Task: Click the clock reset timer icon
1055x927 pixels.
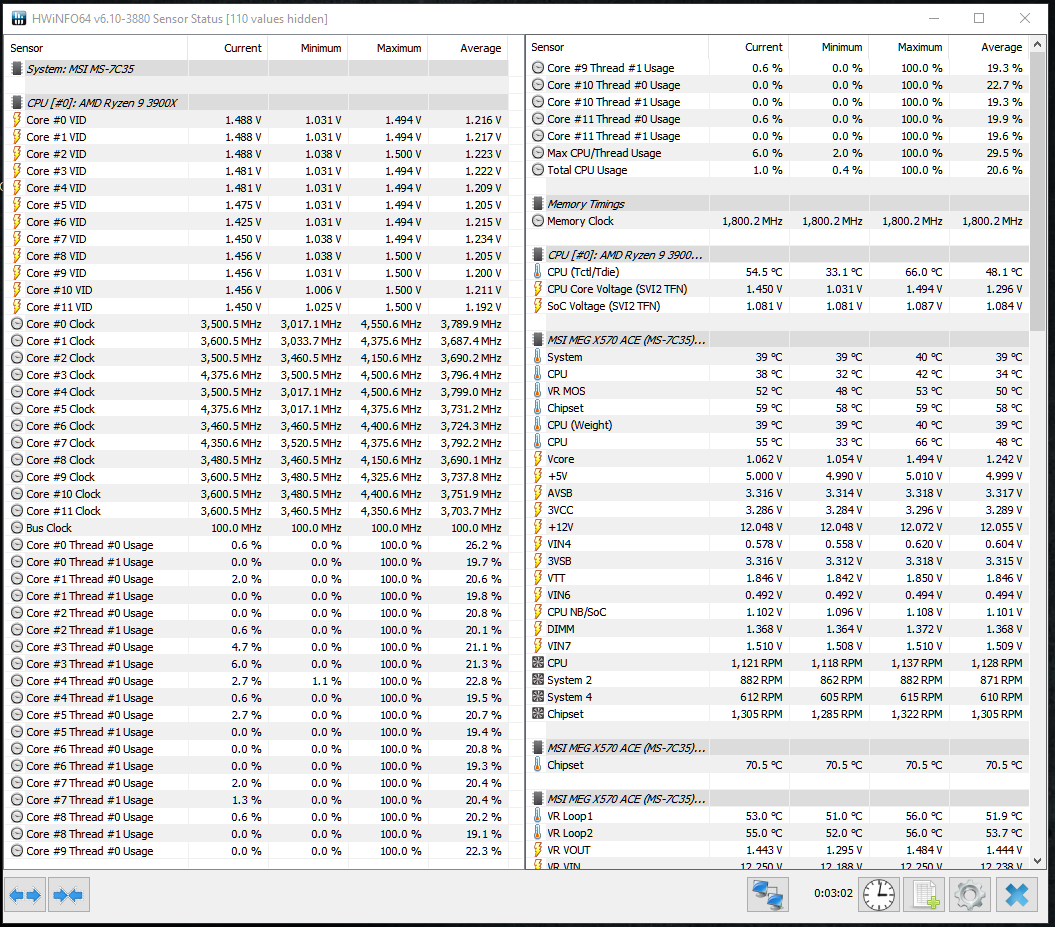Action: 879,895
